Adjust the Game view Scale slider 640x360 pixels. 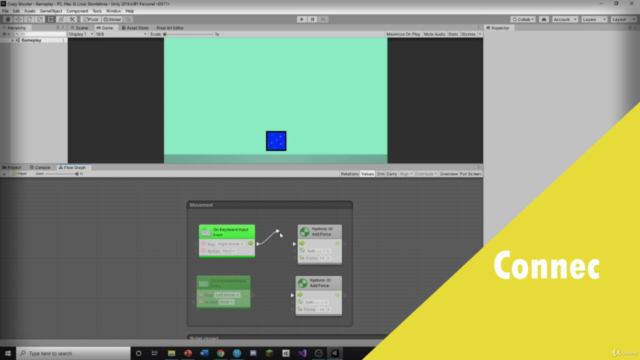pyautogui.click(x=189, y=34)
